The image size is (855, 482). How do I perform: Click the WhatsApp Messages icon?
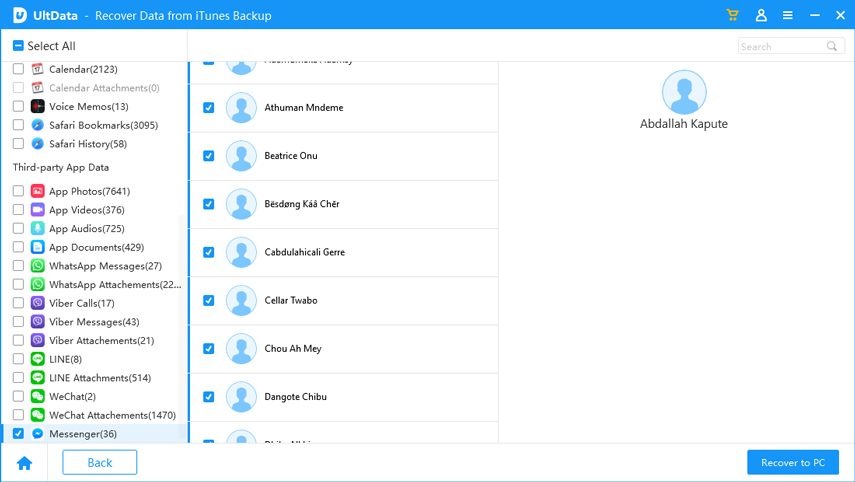tap(38, 266)
